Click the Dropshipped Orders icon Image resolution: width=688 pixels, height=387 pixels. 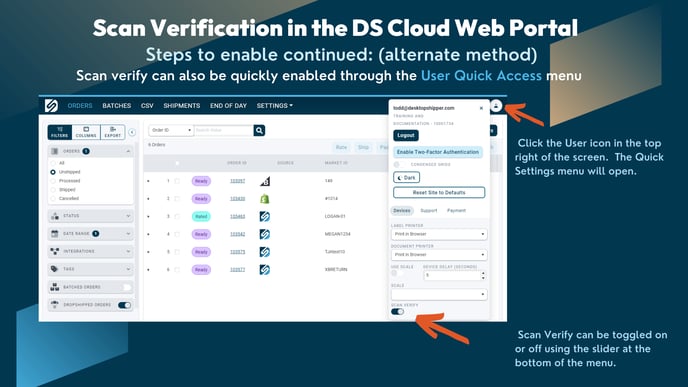[55, 305]
